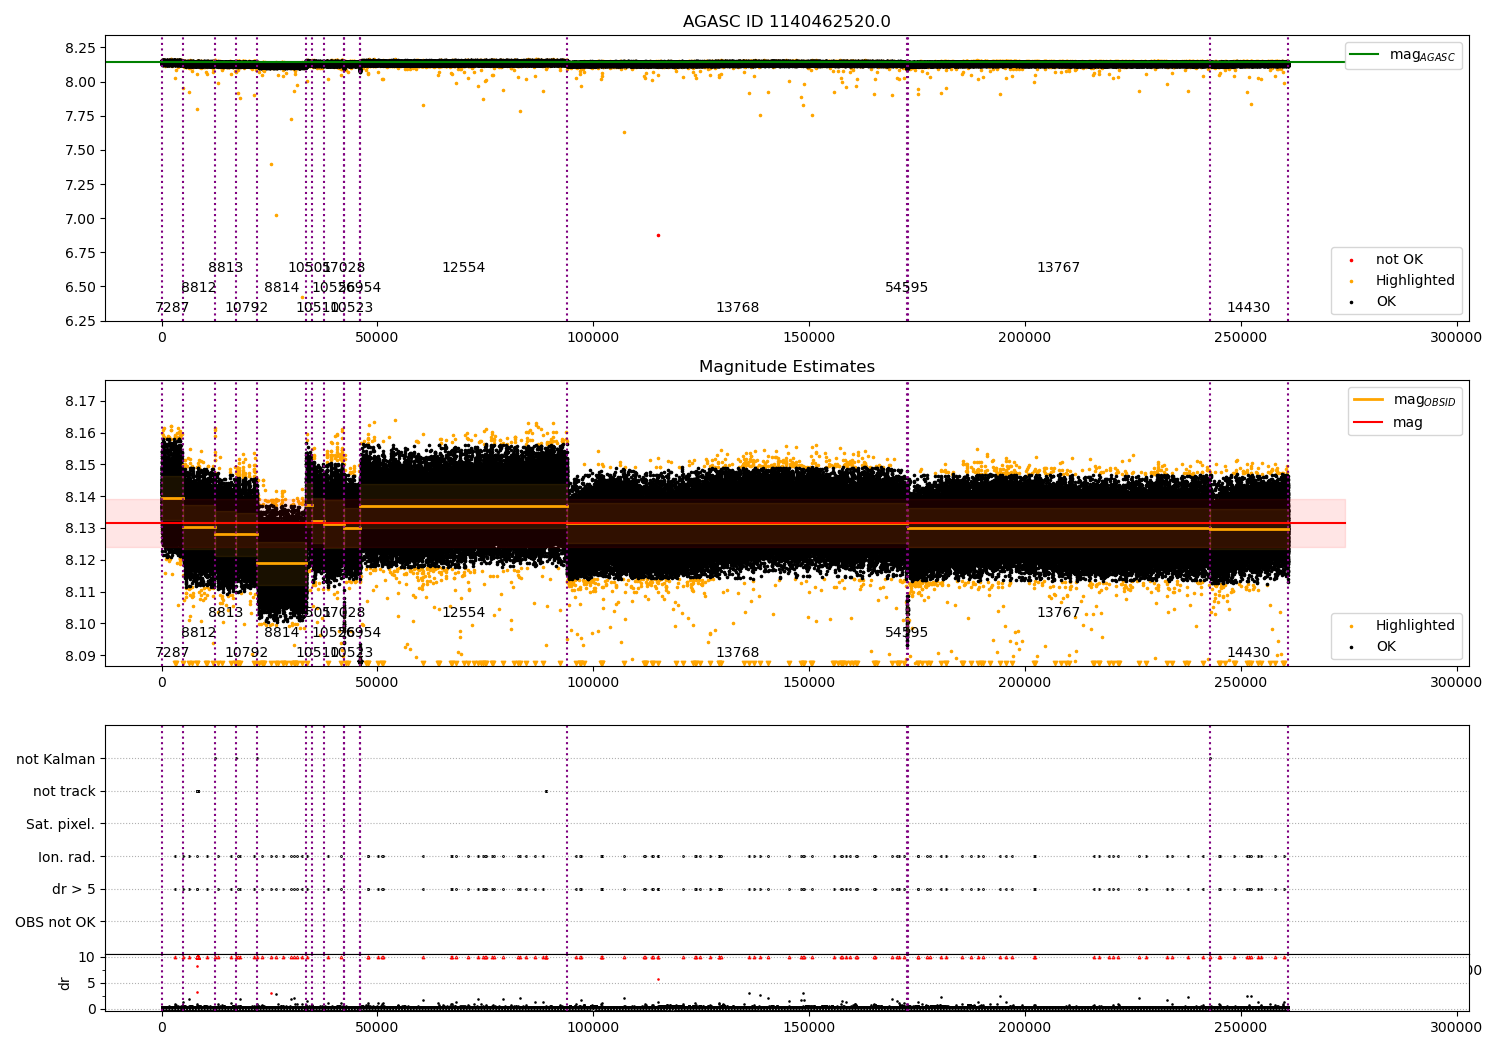Click the red line sample beside the "mag" legend entry
The width and height of the screenshot is (1500, 1050).
[1368, 422]
